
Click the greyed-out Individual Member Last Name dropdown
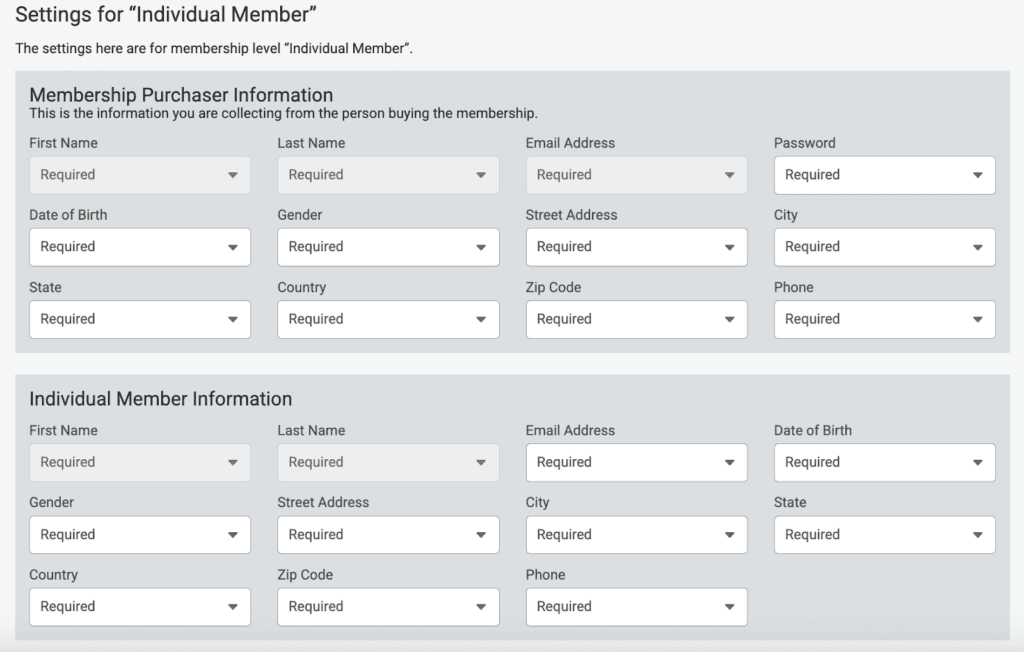point(388,462)
